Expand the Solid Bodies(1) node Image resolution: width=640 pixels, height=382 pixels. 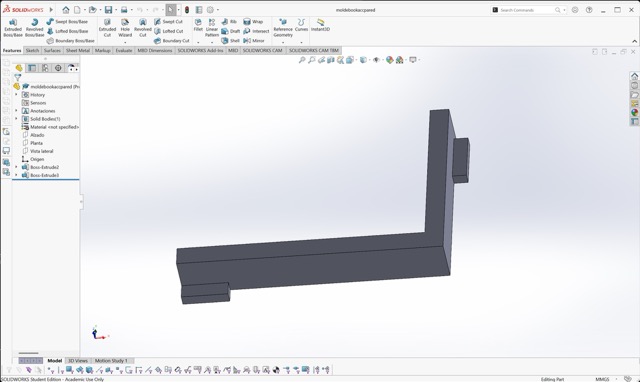[16, 119]
